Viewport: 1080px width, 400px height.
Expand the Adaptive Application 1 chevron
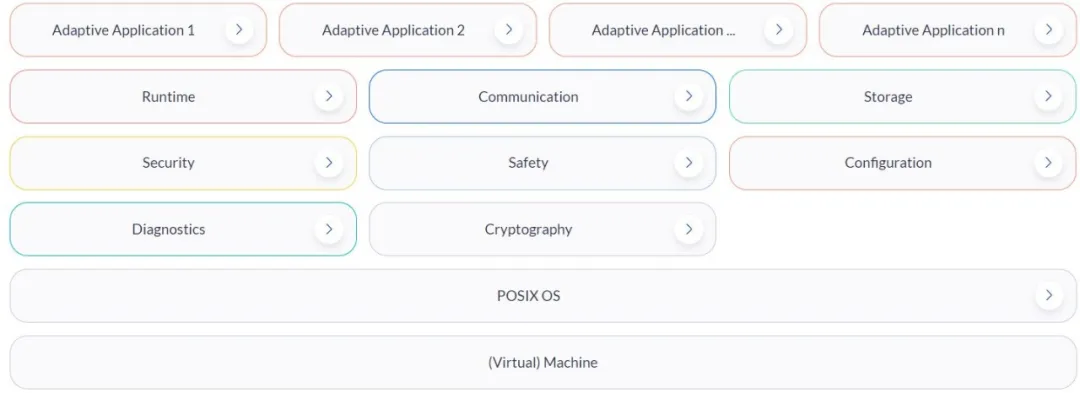click(239, 30)
